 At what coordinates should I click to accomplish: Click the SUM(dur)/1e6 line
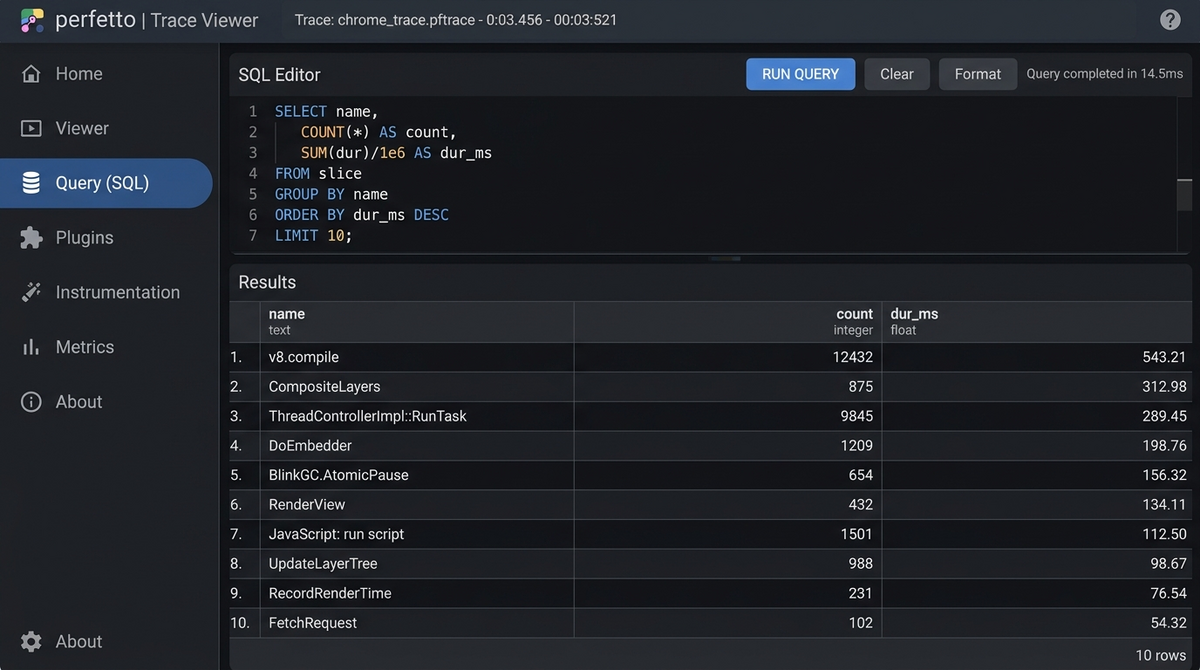[x=396, y=153]
